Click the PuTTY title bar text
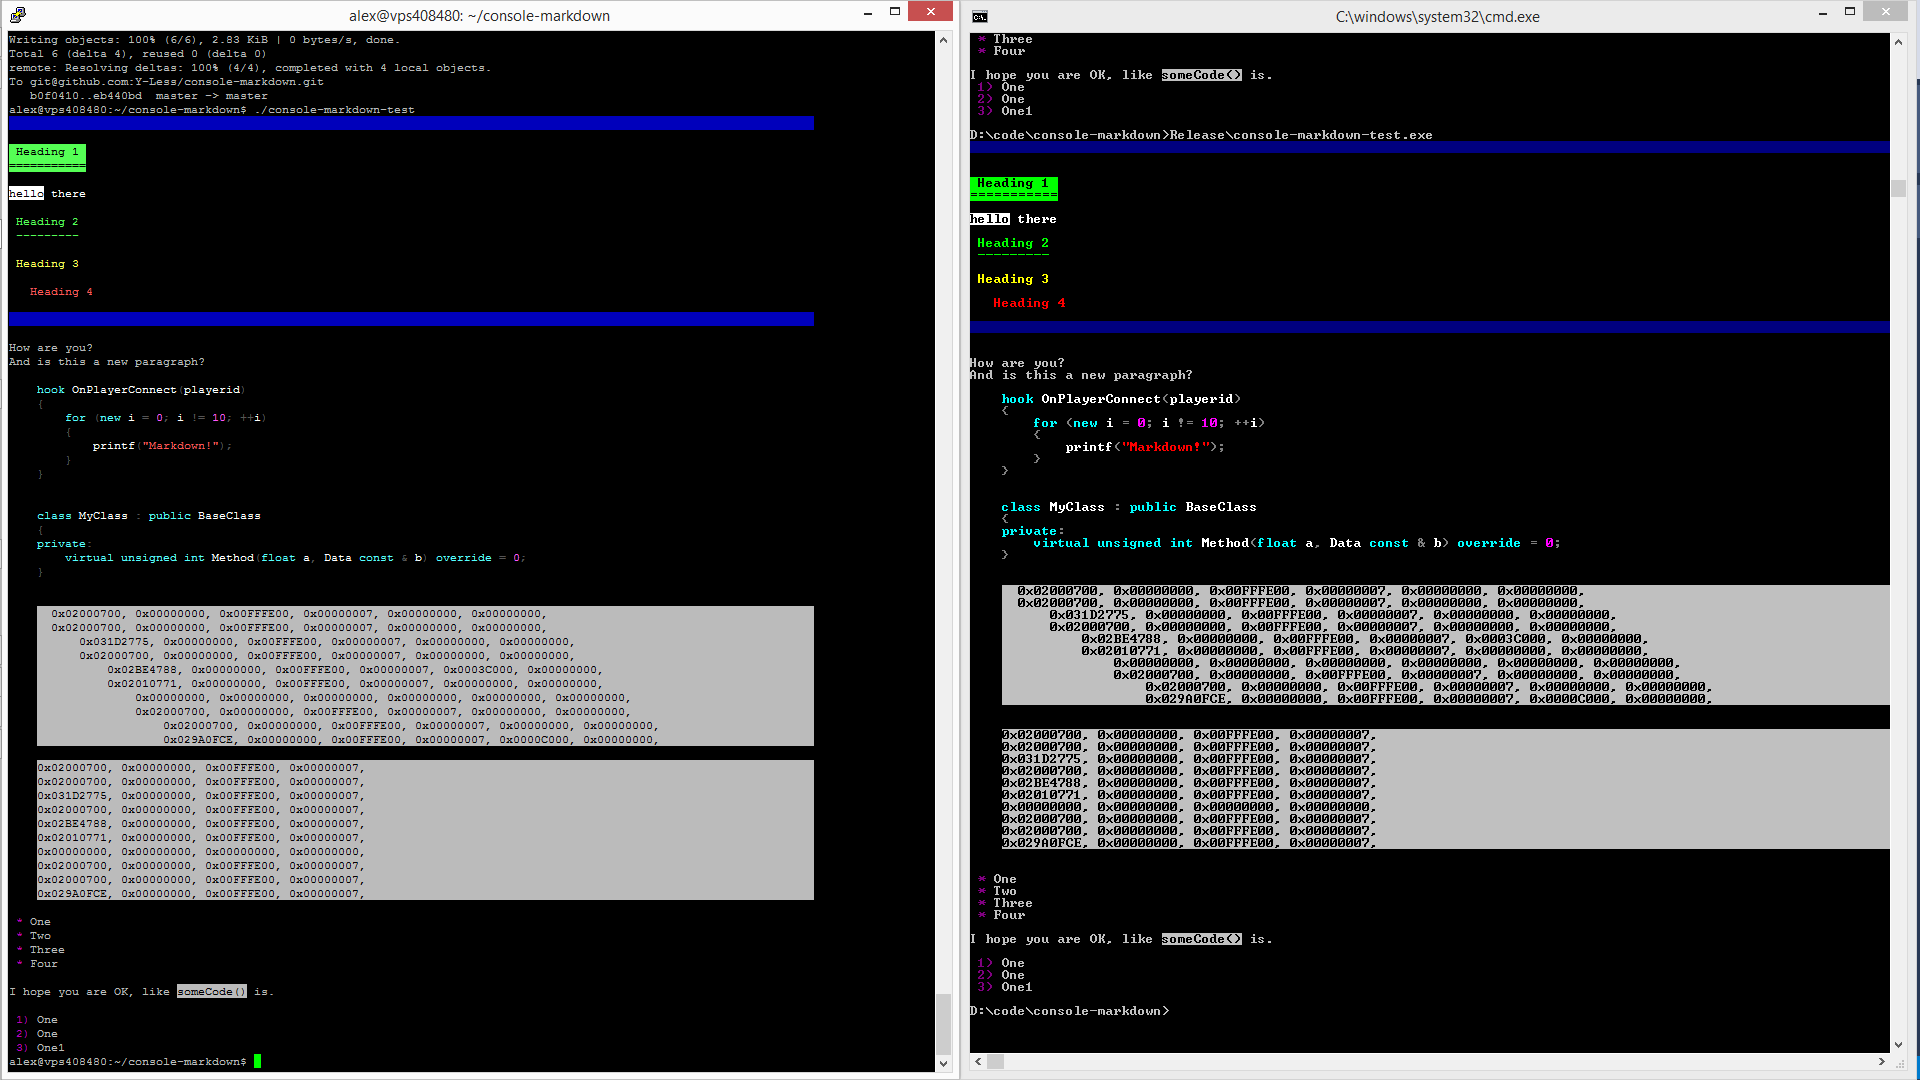1920x1080 pixels. [479, 16]
